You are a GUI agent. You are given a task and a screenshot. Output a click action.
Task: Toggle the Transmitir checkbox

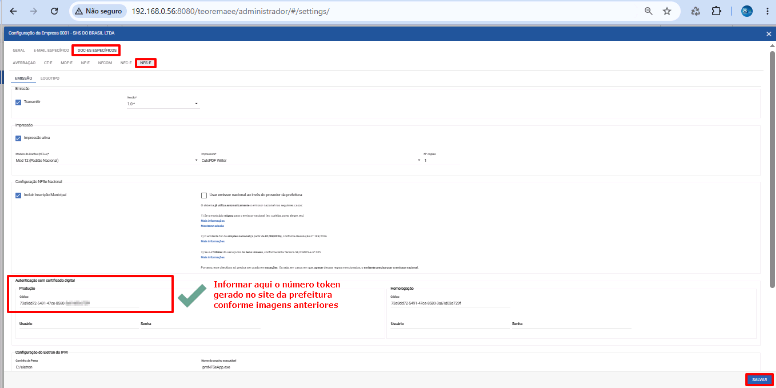pos(18,101)
